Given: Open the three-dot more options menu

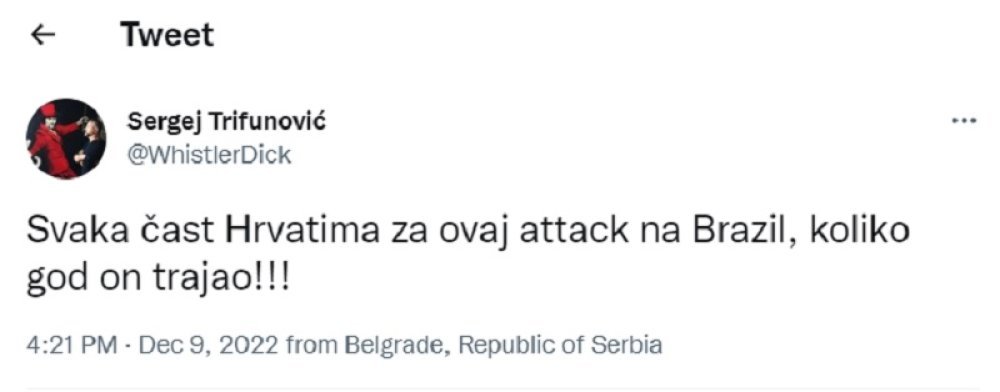Looking at the screenshot, I should (964, 120).
